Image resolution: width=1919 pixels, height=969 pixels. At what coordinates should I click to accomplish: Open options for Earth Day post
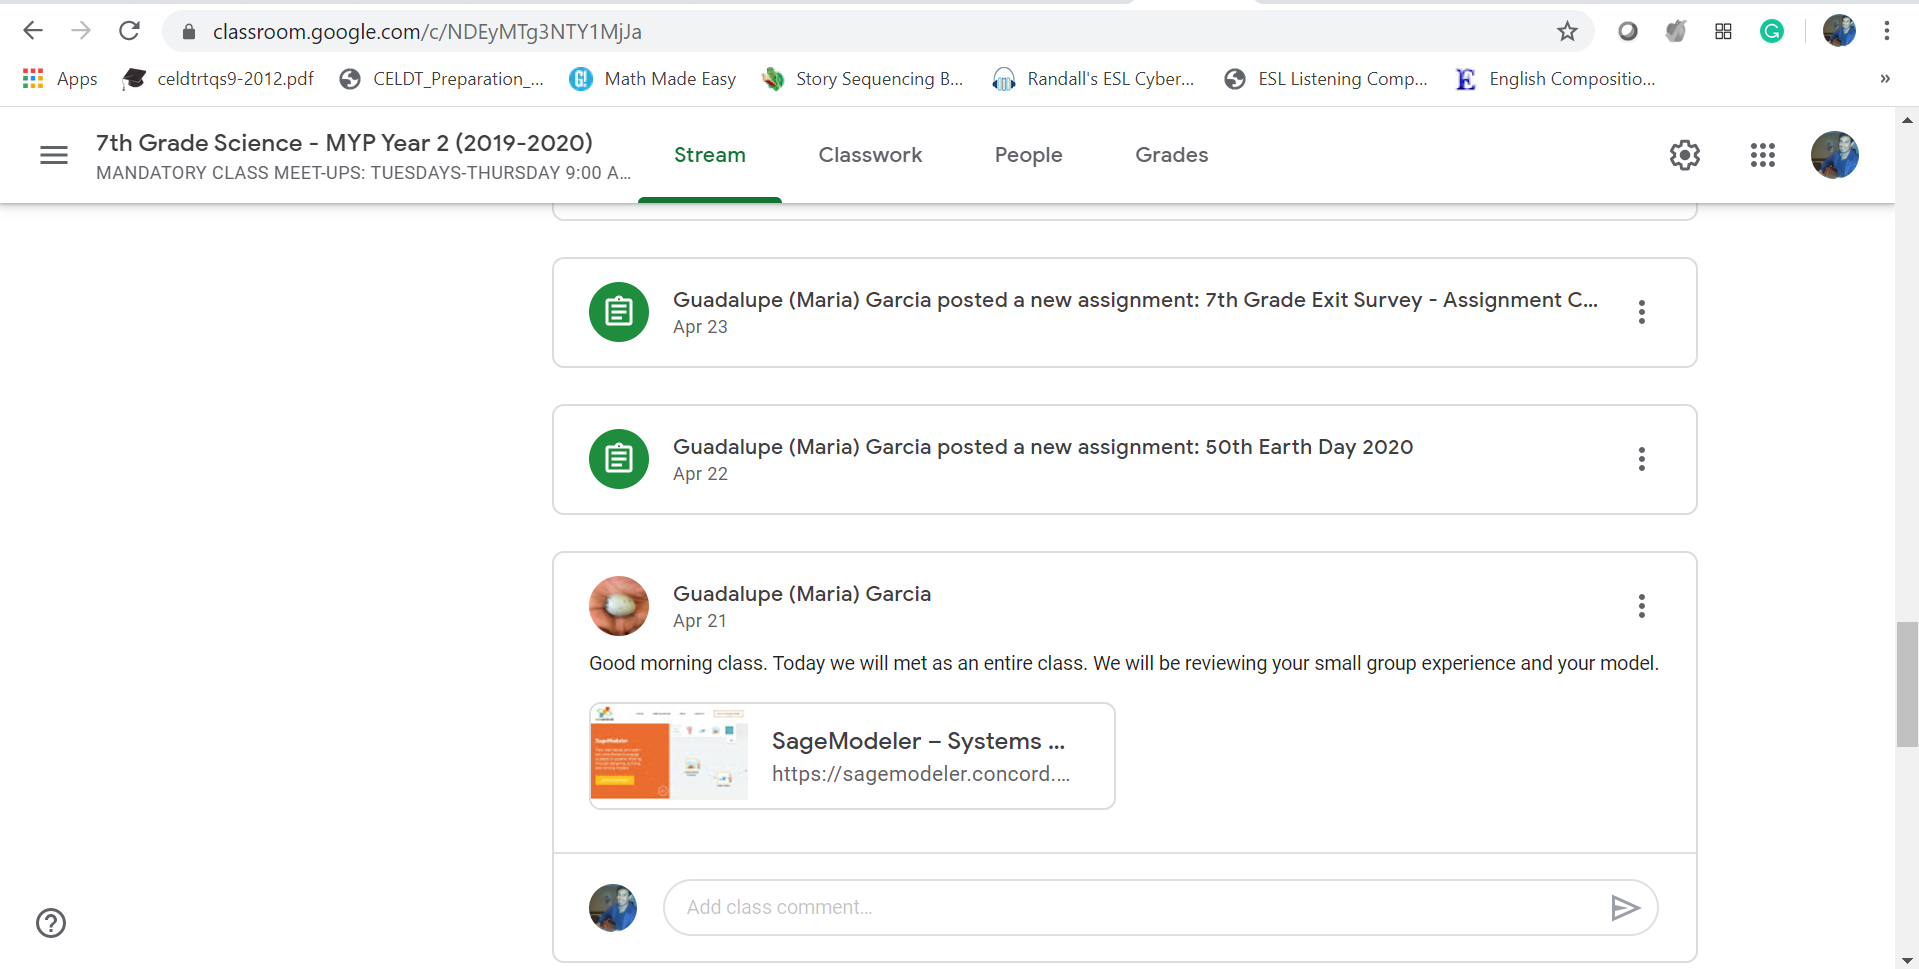click(1641, 459)
